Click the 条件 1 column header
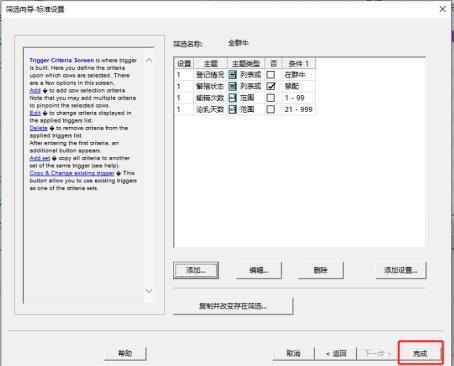Image resolution: width=454 pixels, height=366 pixels. point(299,63)
